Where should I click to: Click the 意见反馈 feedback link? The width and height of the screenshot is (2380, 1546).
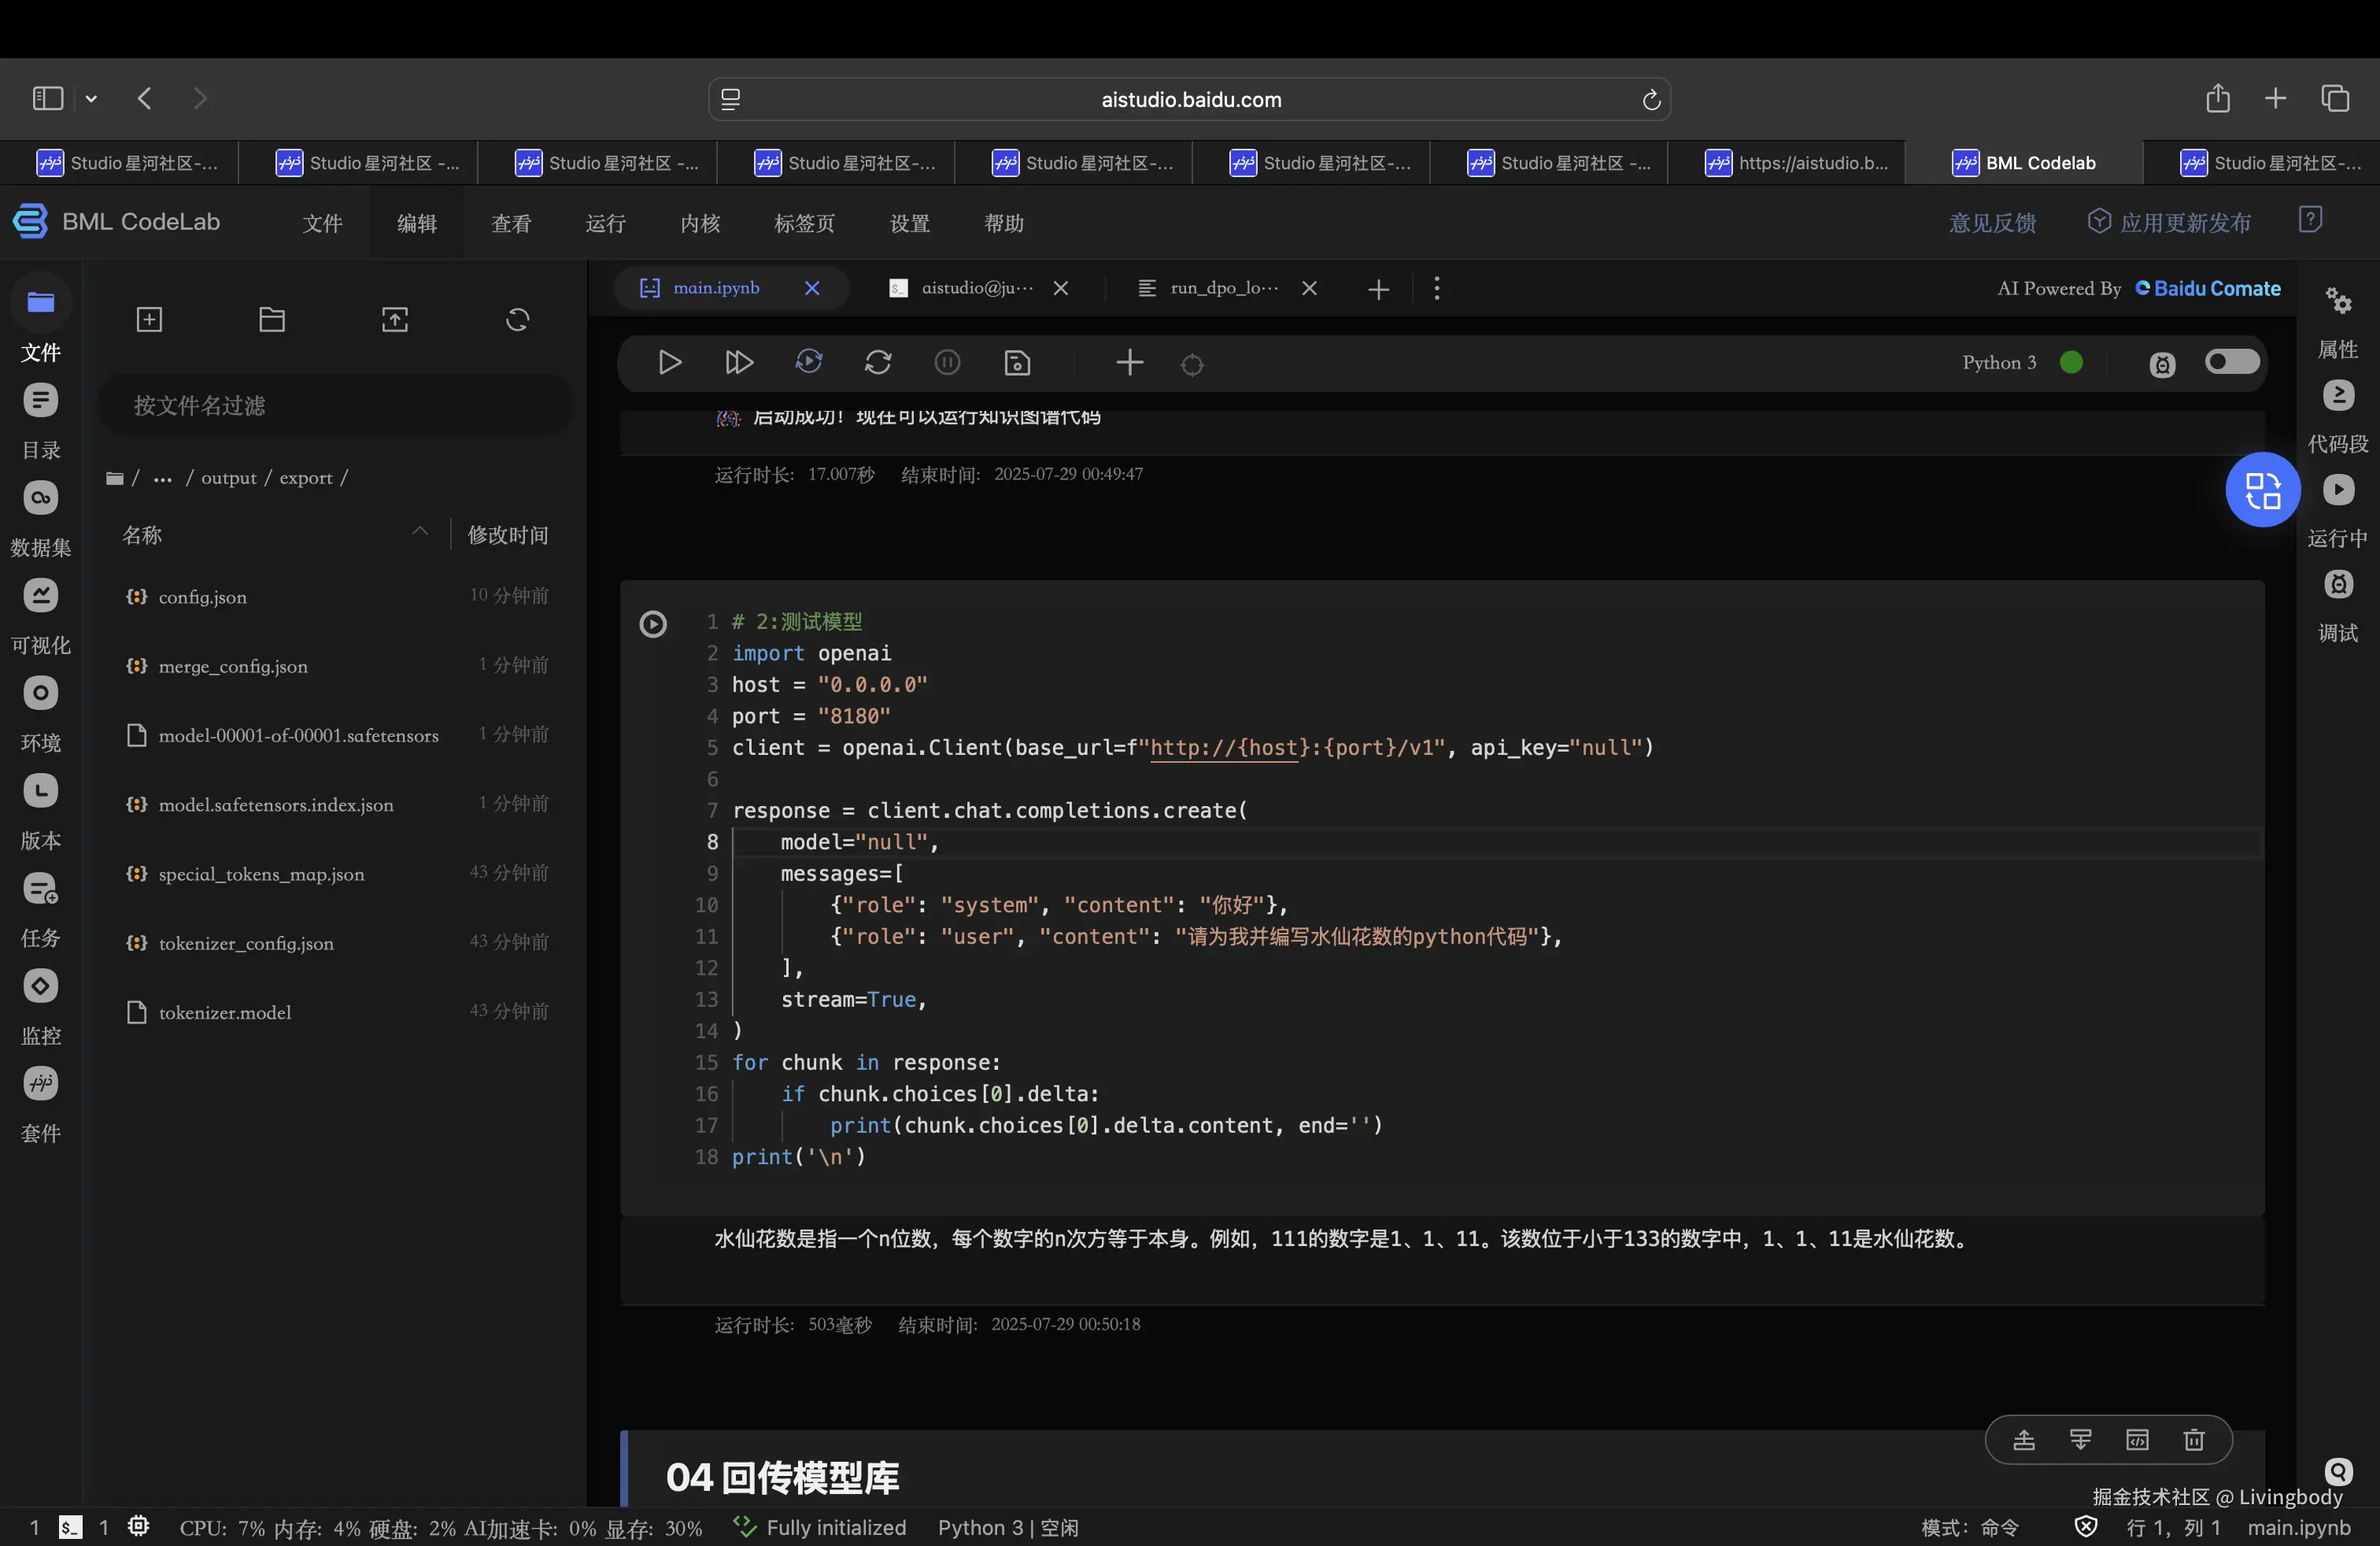(1991, 222)
